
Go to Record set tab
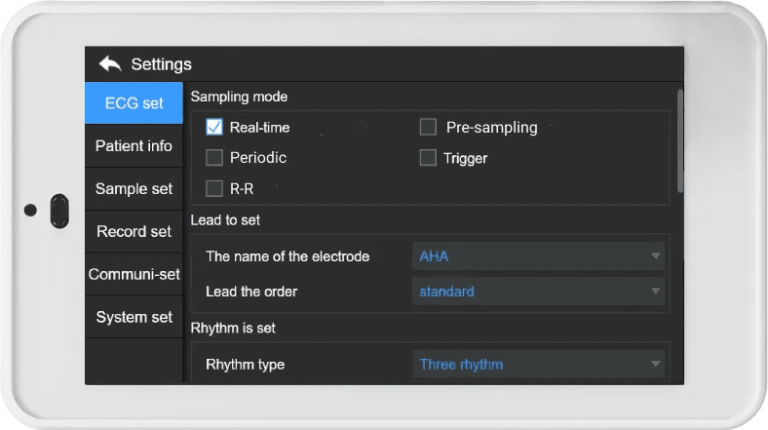tap(134, 232)
